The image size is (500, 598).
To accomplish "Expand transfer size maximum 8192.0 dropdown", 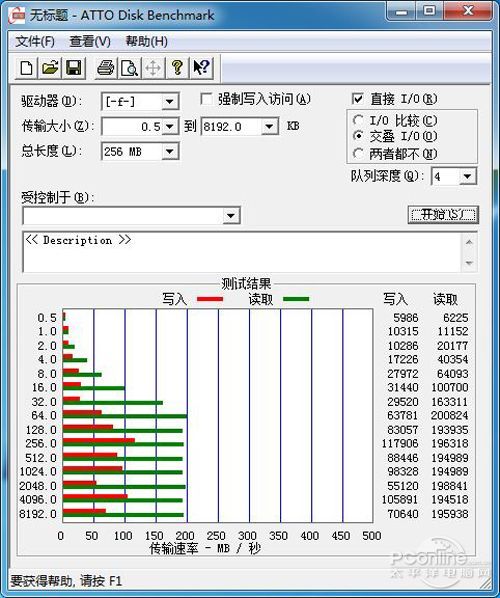I will pos(269,127).
